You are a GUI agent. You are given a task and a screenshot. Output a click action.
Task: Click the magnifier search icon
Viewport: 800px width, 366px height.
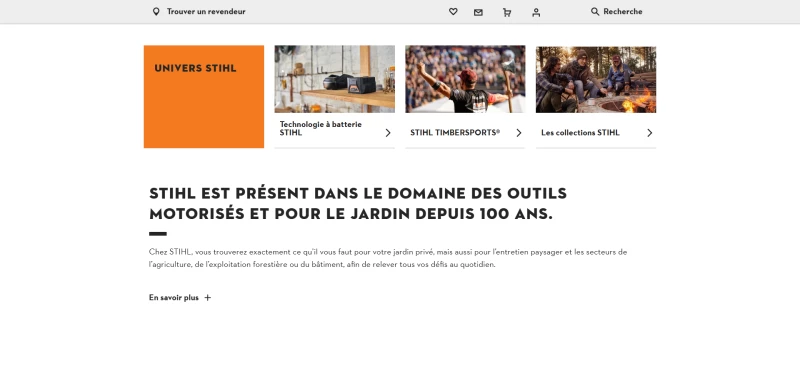point(595,11)
